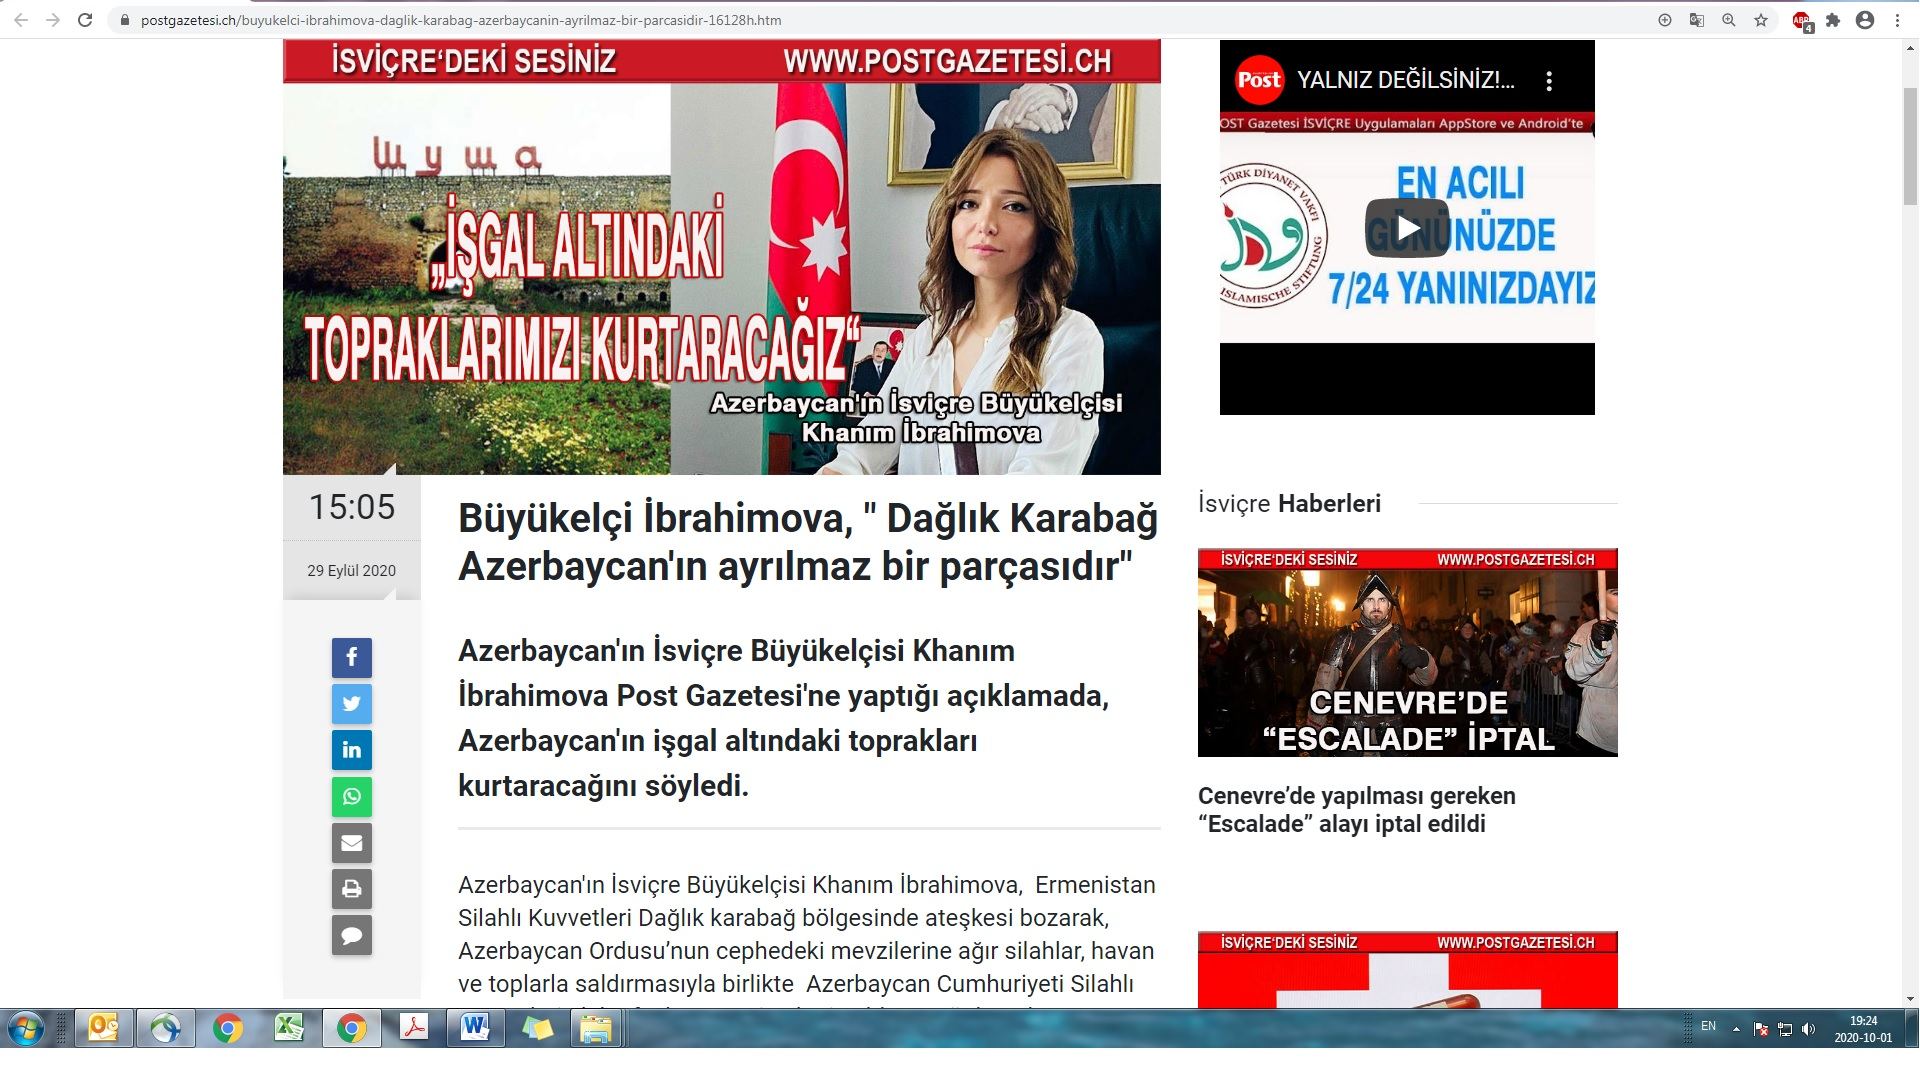Open the Post channel logo in video
Image resolution: width=1920 pixels, height=1080 pixels.
click(1259, 80)
